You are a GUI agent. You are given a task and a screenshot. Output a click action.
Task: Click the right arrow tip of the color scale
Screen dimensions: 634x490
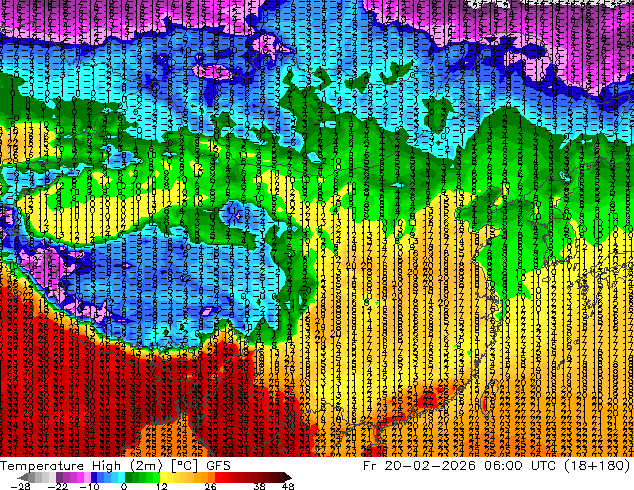pos(288,478)
